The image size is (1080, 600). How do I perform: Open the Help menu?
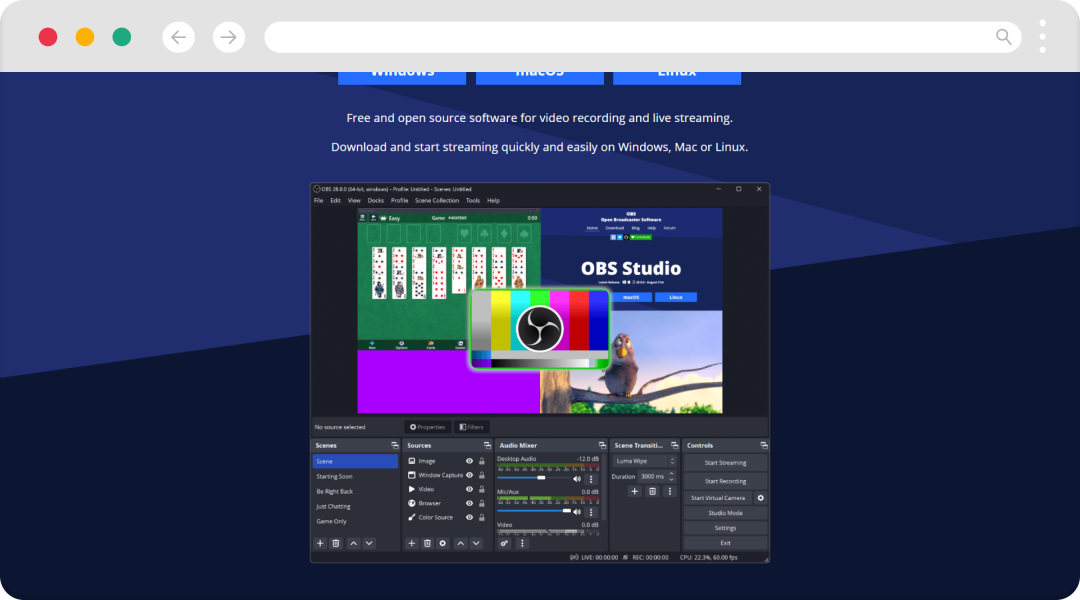(x=493, y=200)
